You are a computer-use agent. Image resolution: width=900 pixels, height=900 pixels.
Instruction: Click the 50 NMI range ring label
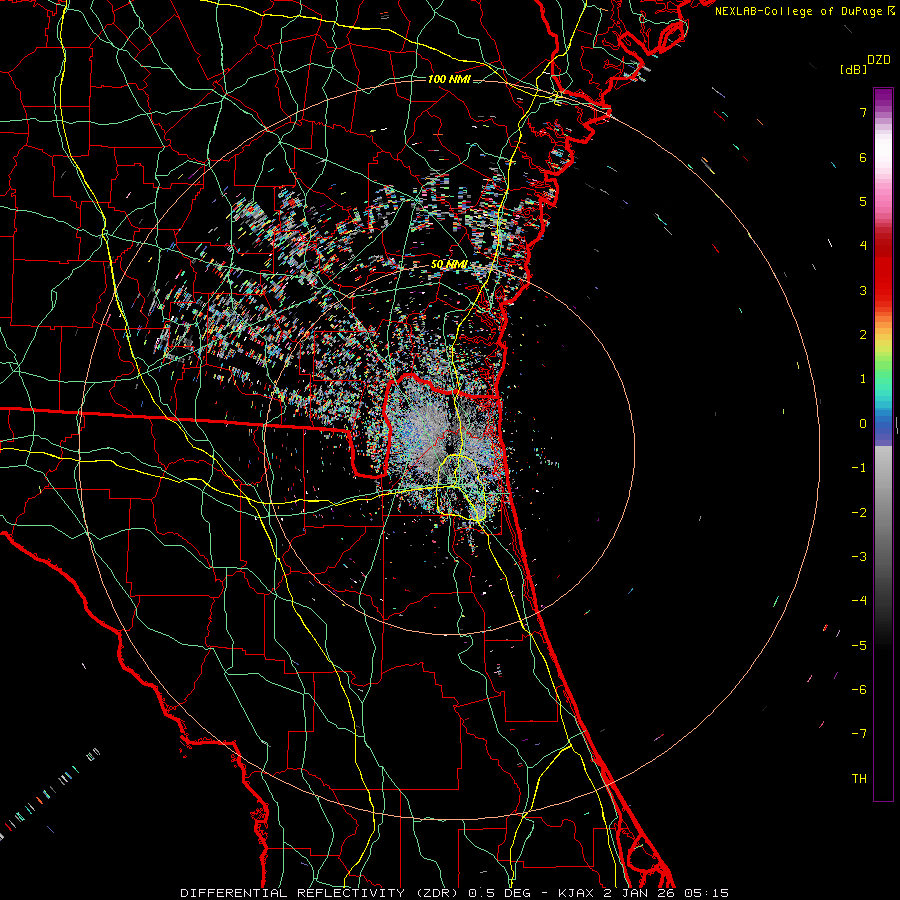tap(449, 265)
